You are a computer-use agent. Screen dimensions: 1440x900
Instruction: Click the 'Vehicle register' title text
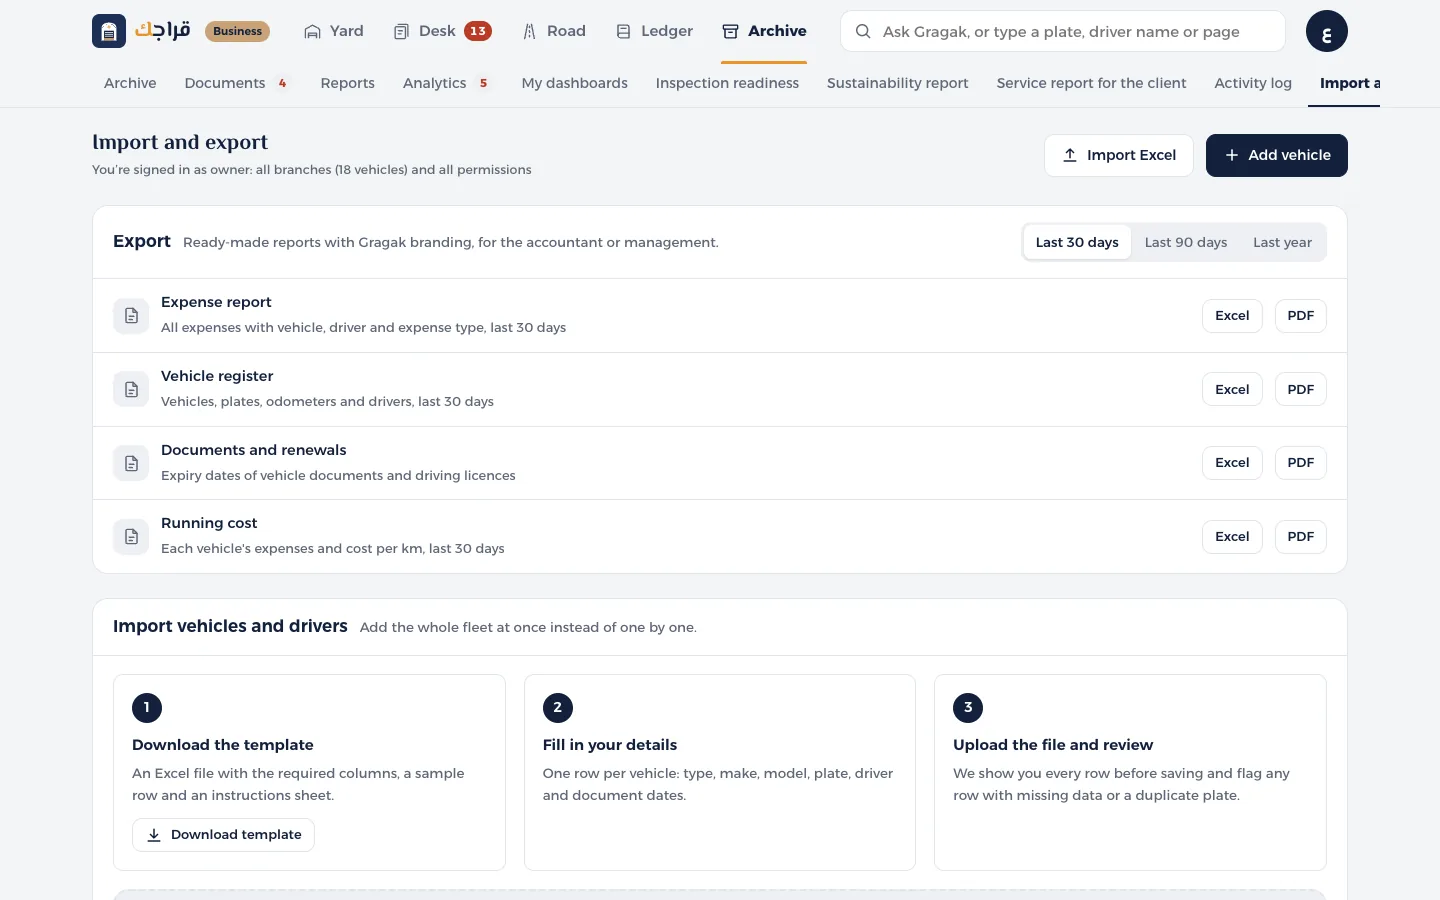click(217, 376)
